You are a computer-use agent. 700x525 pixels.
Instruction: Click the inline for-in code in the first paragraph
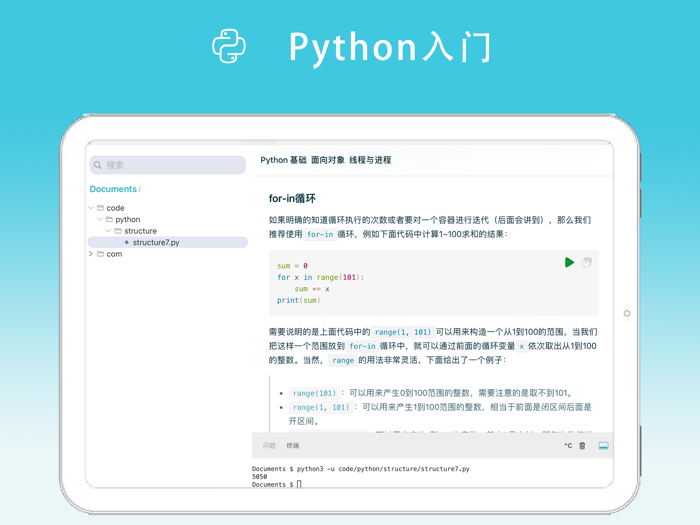tap(320, 234)
